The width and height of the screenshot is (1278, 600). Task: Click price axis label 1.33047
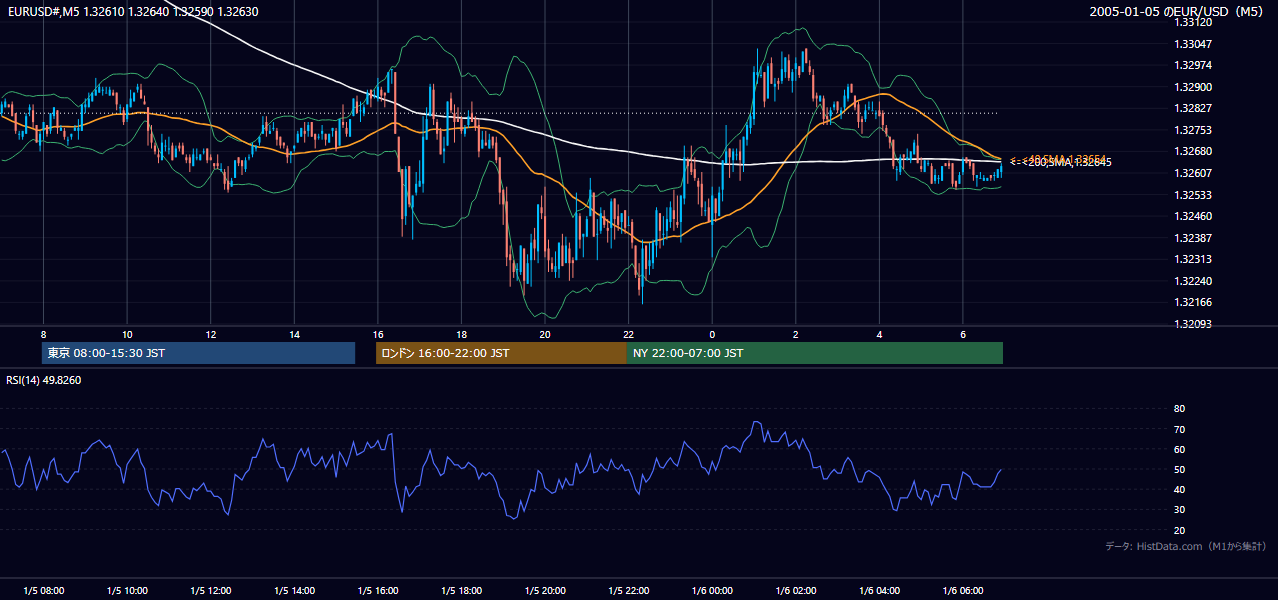(1193, 44)
